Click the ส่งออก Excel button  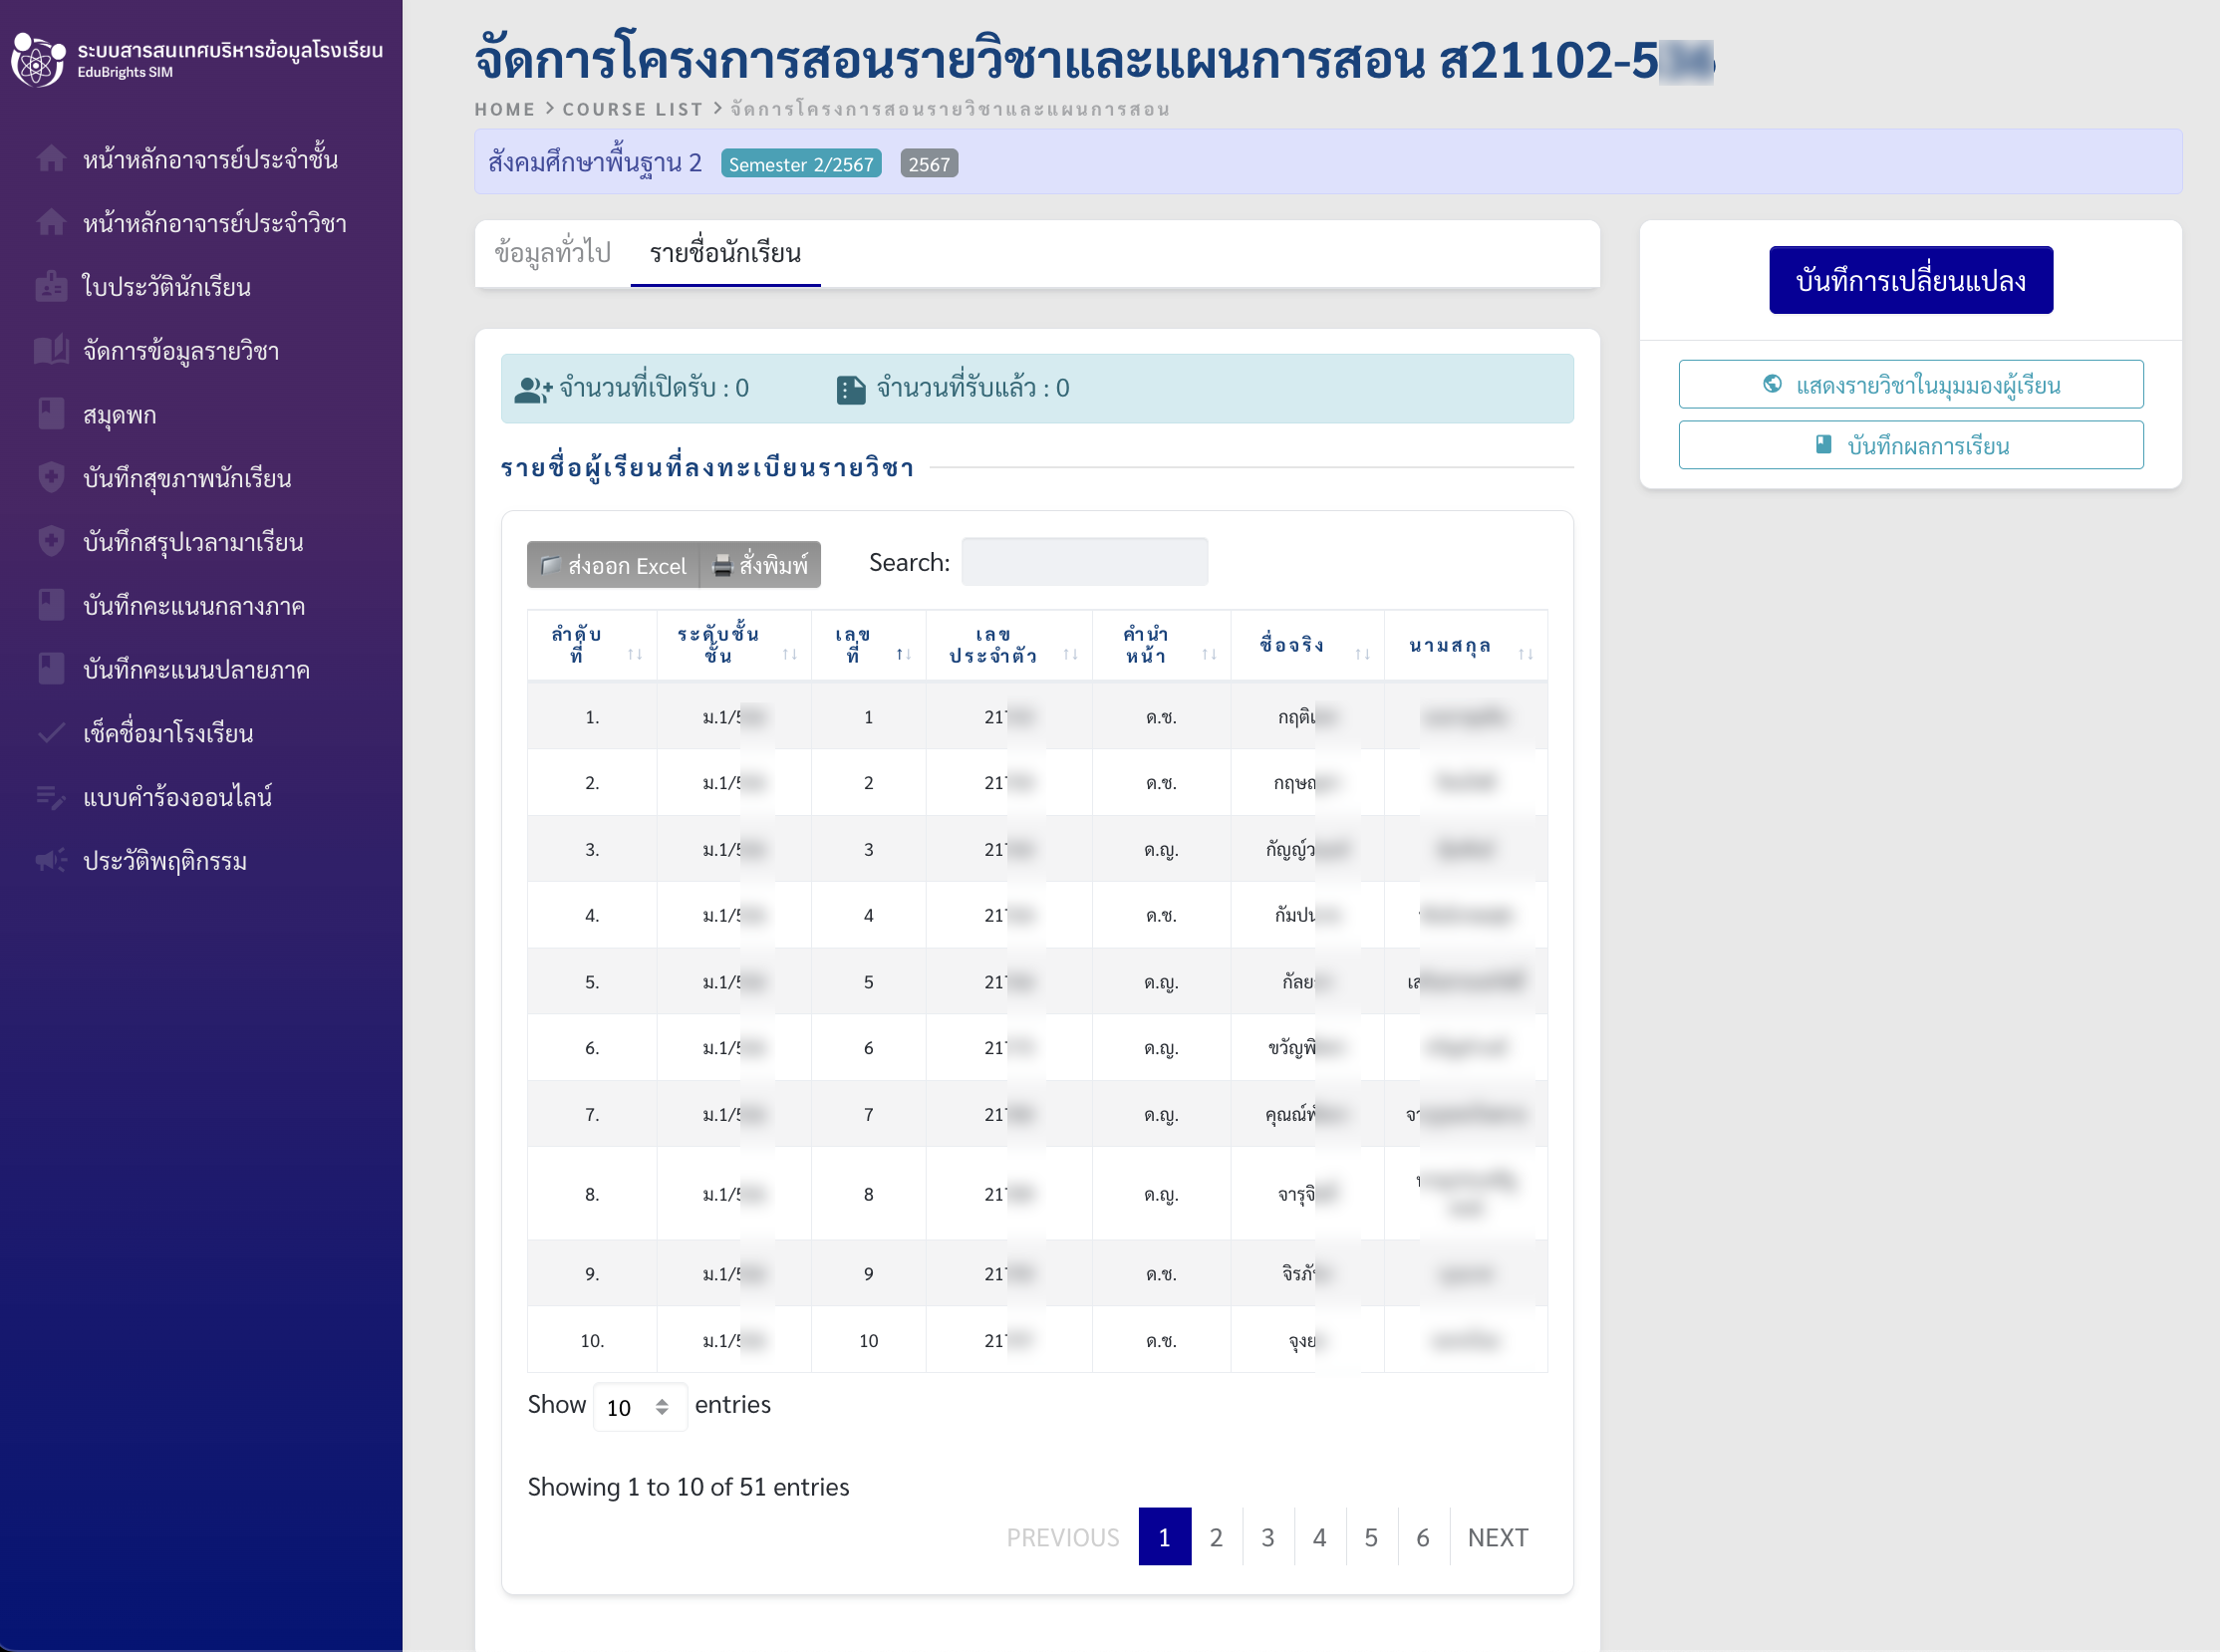(613, 565)
